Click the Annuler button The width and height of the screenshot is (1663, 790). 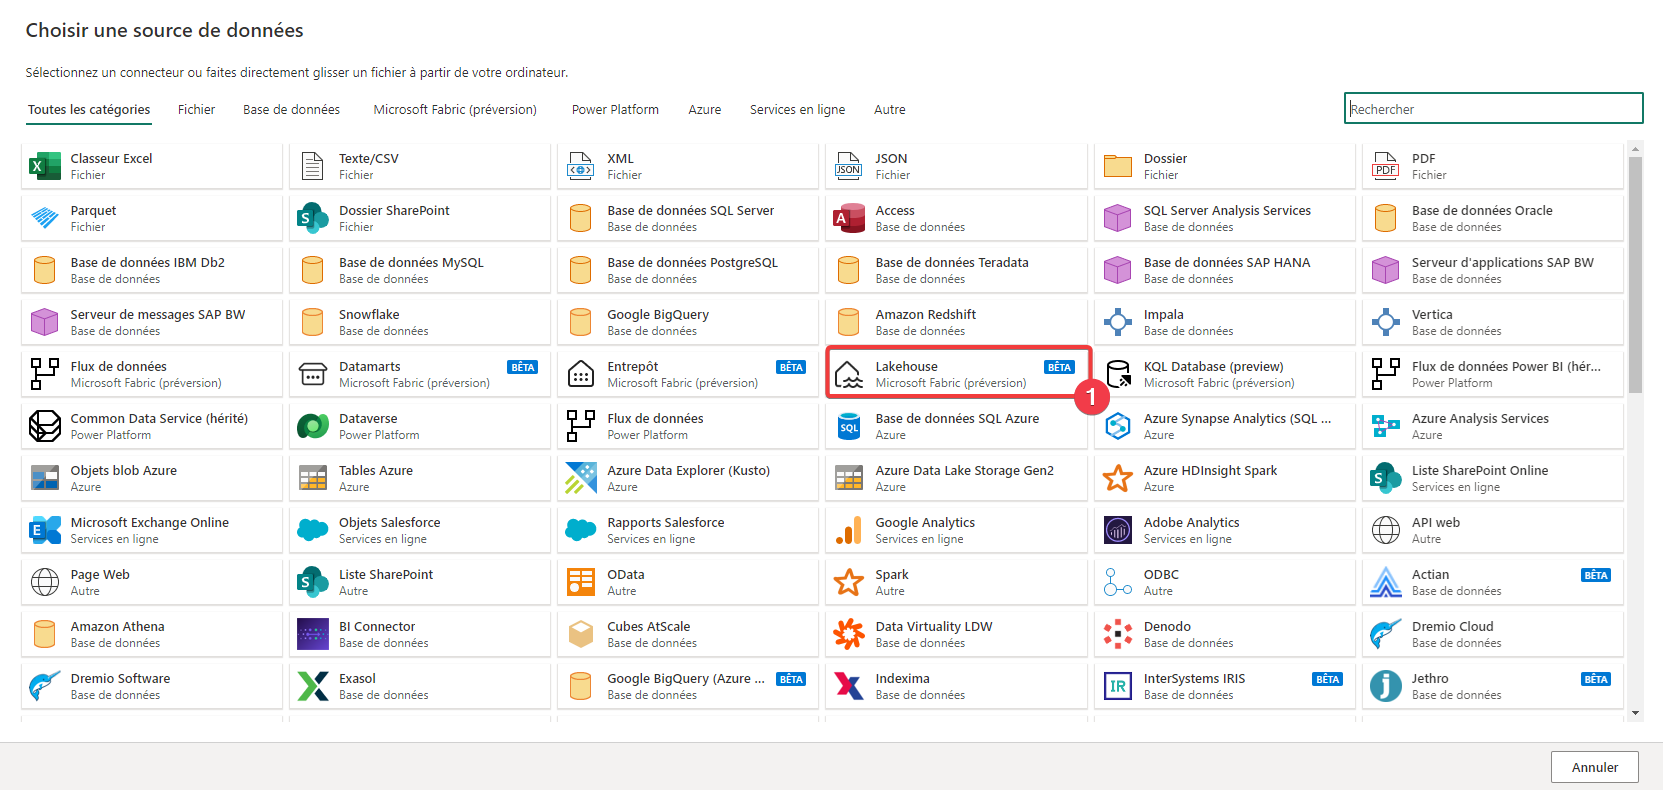[x=1595, y=767]
